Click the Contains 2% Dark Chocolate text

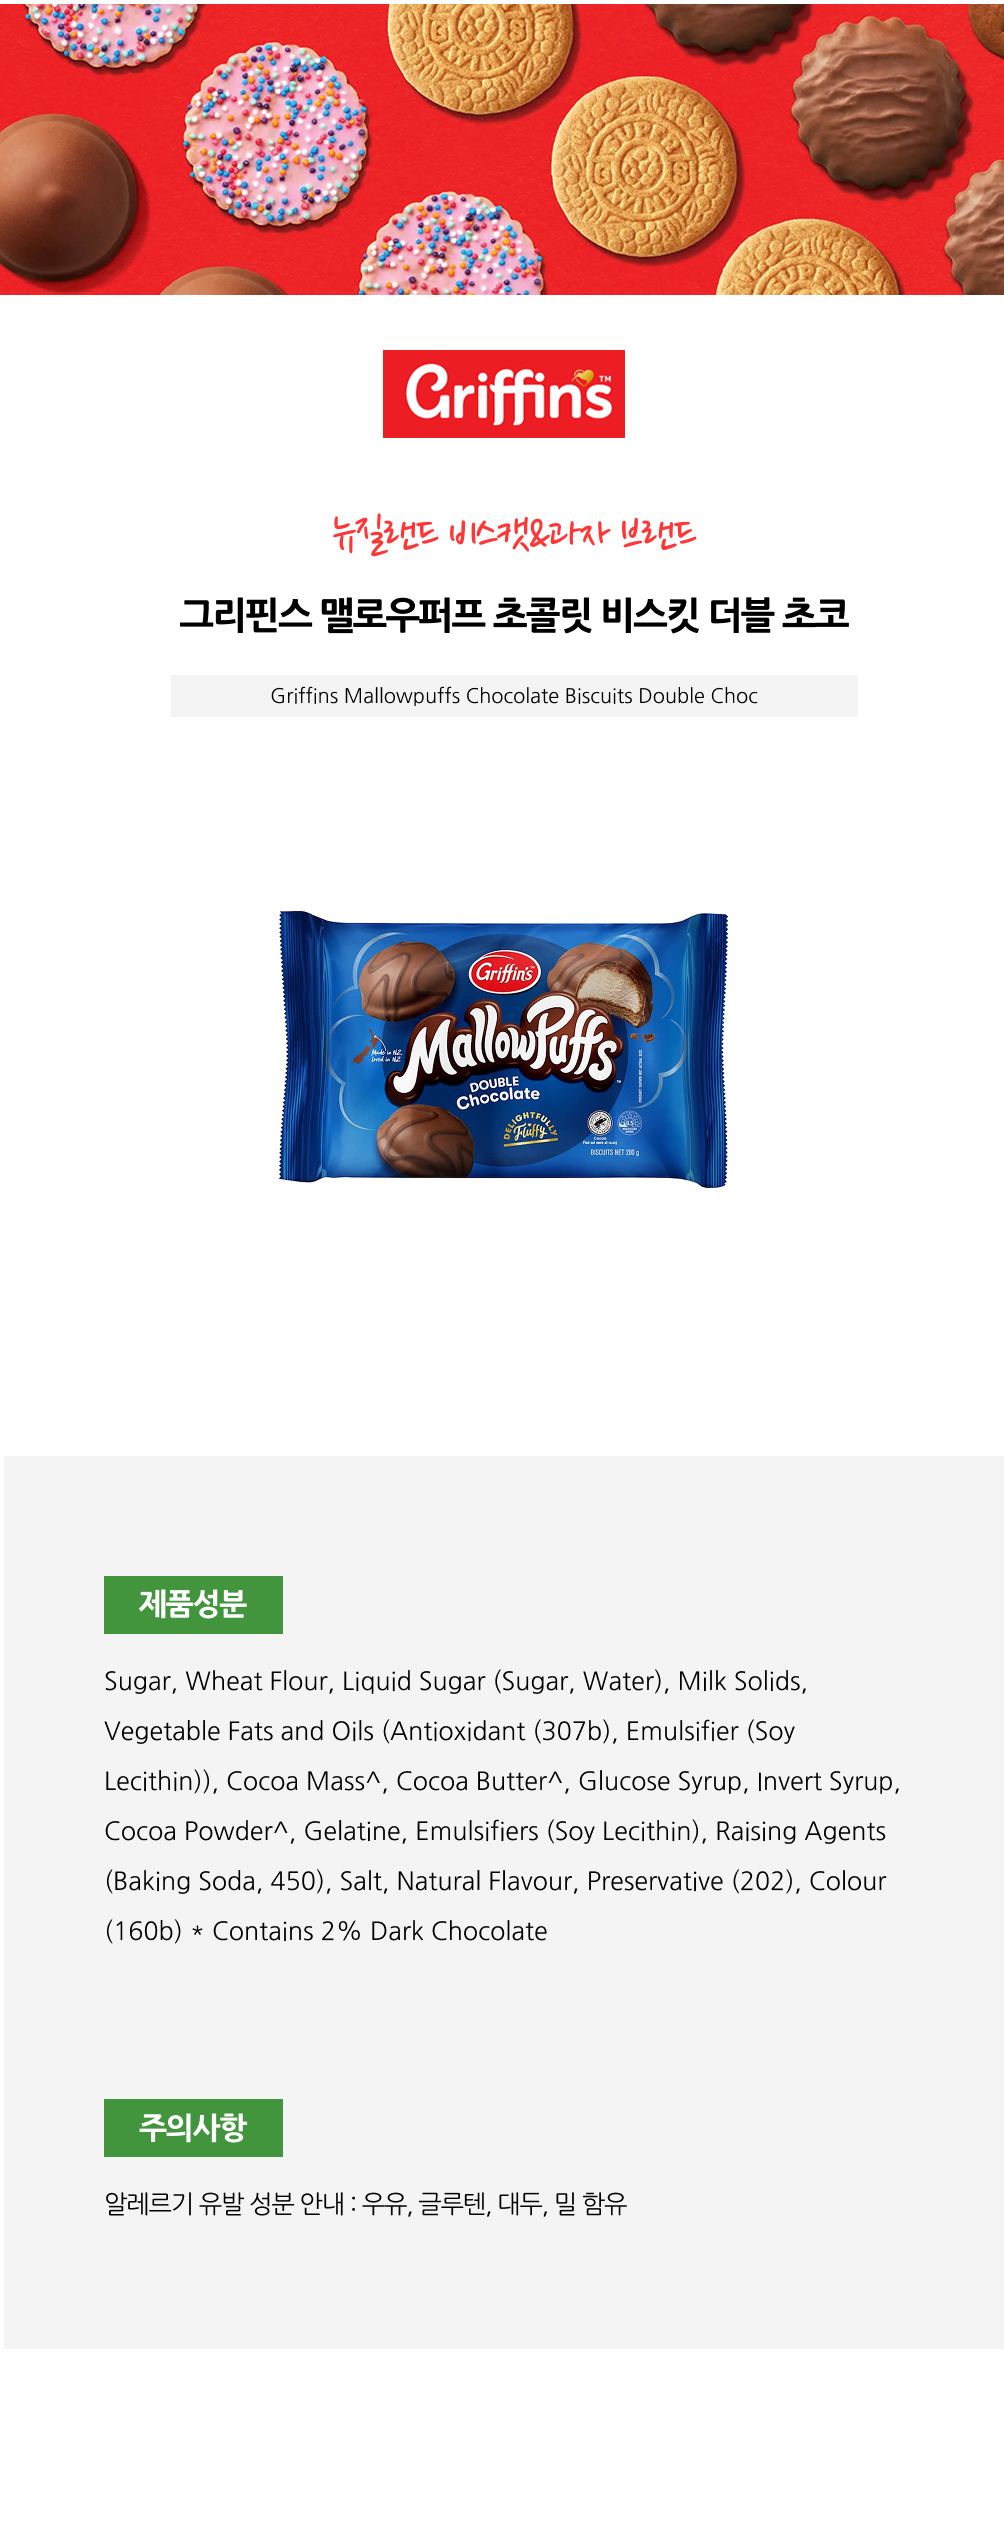(380, 1931)
